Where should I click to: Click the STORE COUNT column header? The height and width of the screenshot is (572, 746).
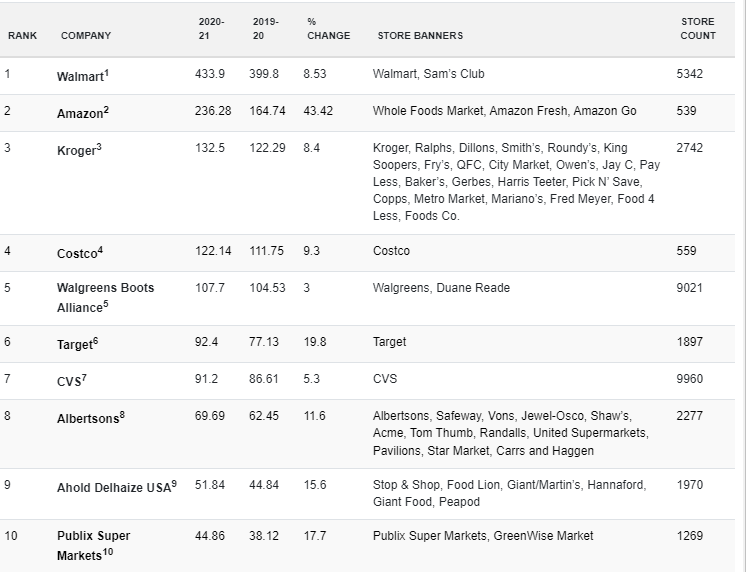(698, 29)
